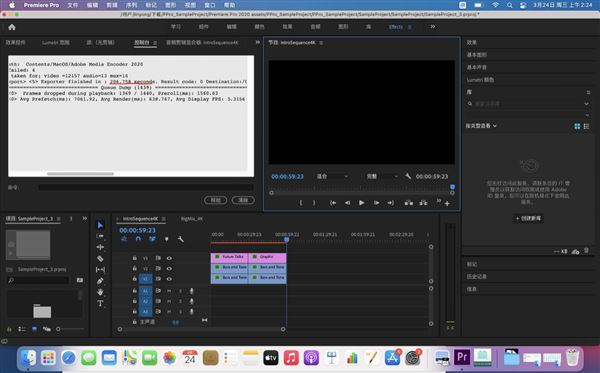The image size is (600, 373).
Task: Open the 文件 menu in the menu bar
Action: [x=72, y=5]
